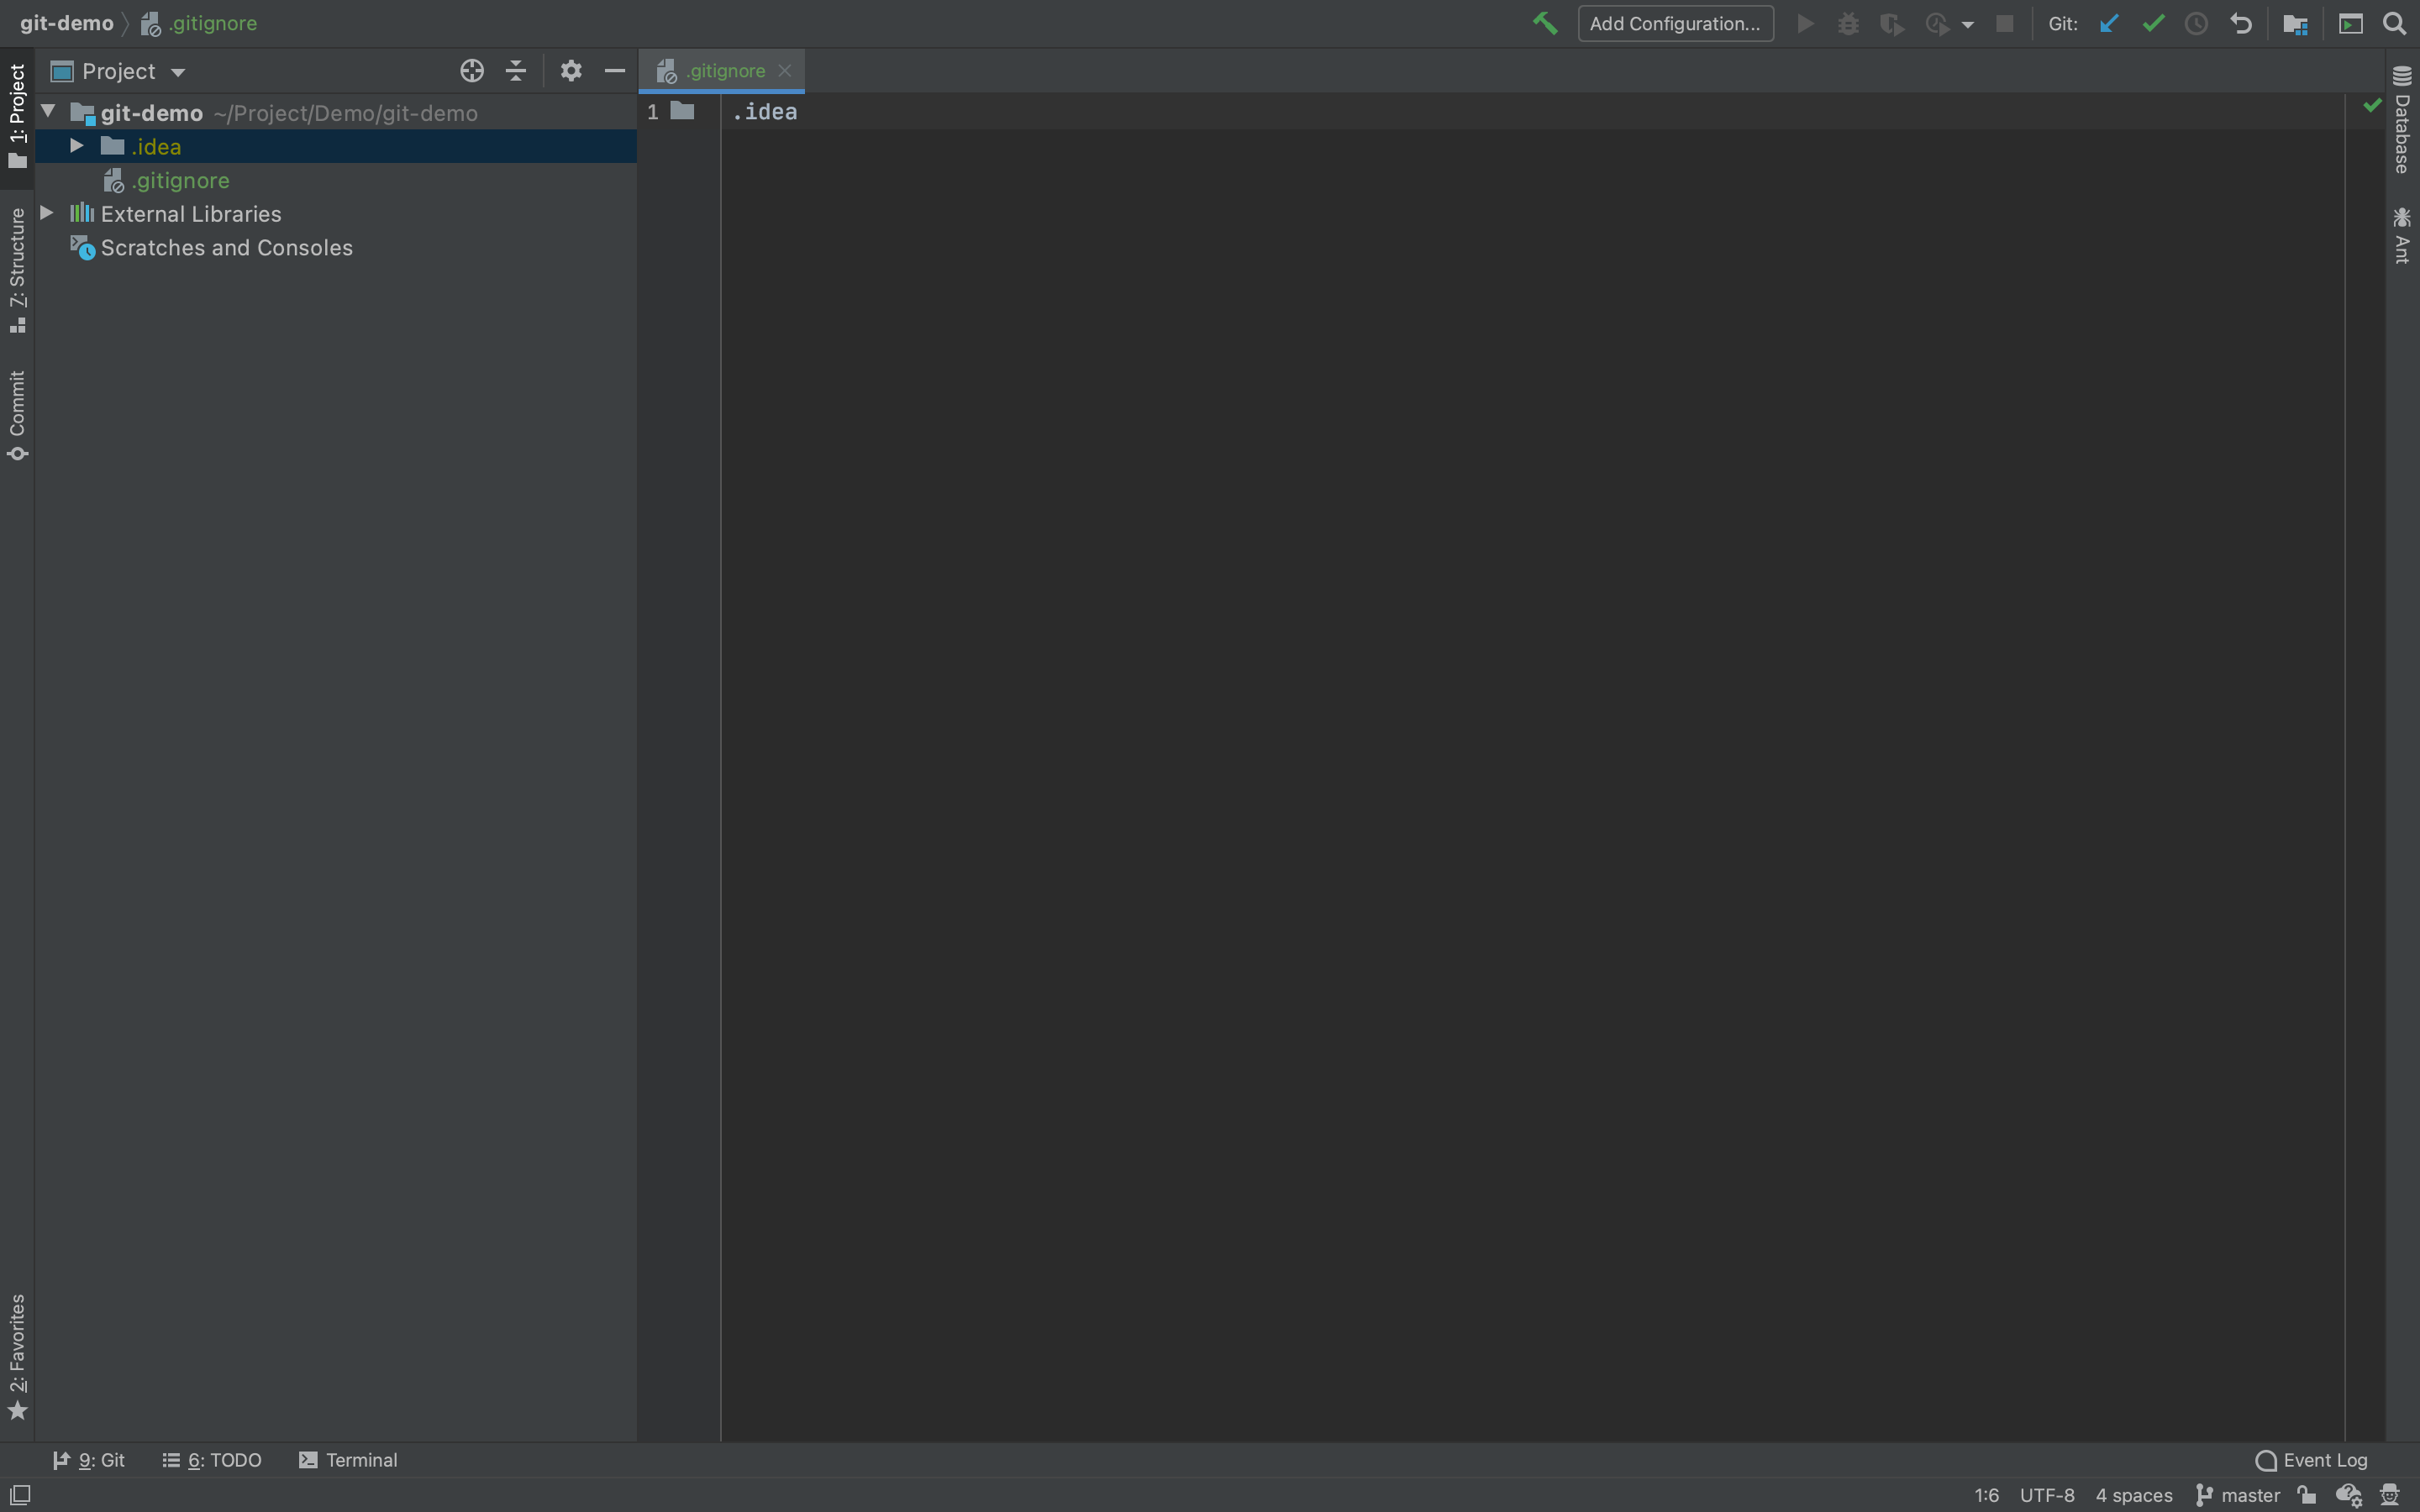This screenshot has width=2420, height=1512.
Task: Click Select Opened File target icon
Action: pos(472,71)
